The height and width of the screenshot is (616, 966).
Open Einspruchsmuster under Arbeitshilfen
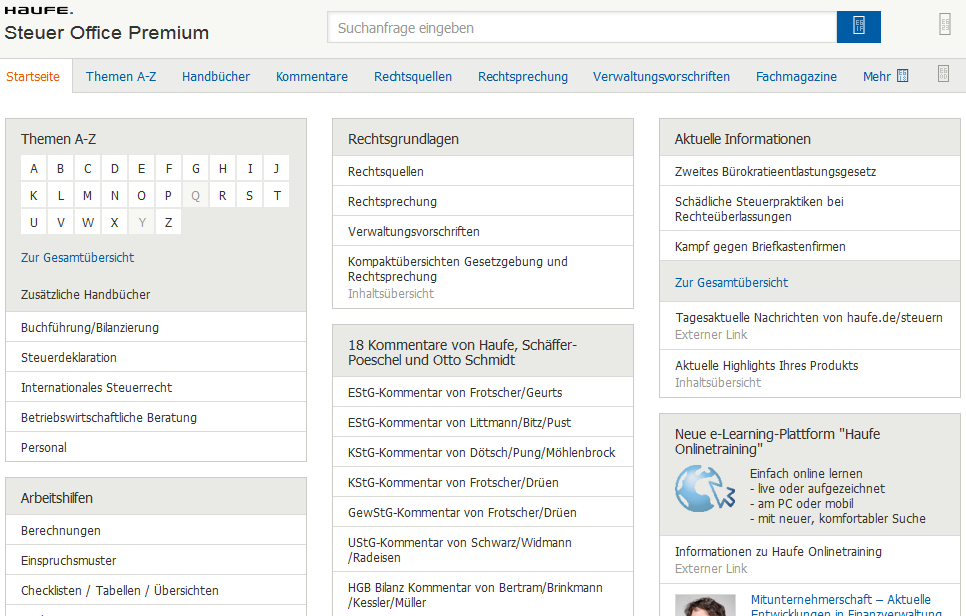coord(156,561)
